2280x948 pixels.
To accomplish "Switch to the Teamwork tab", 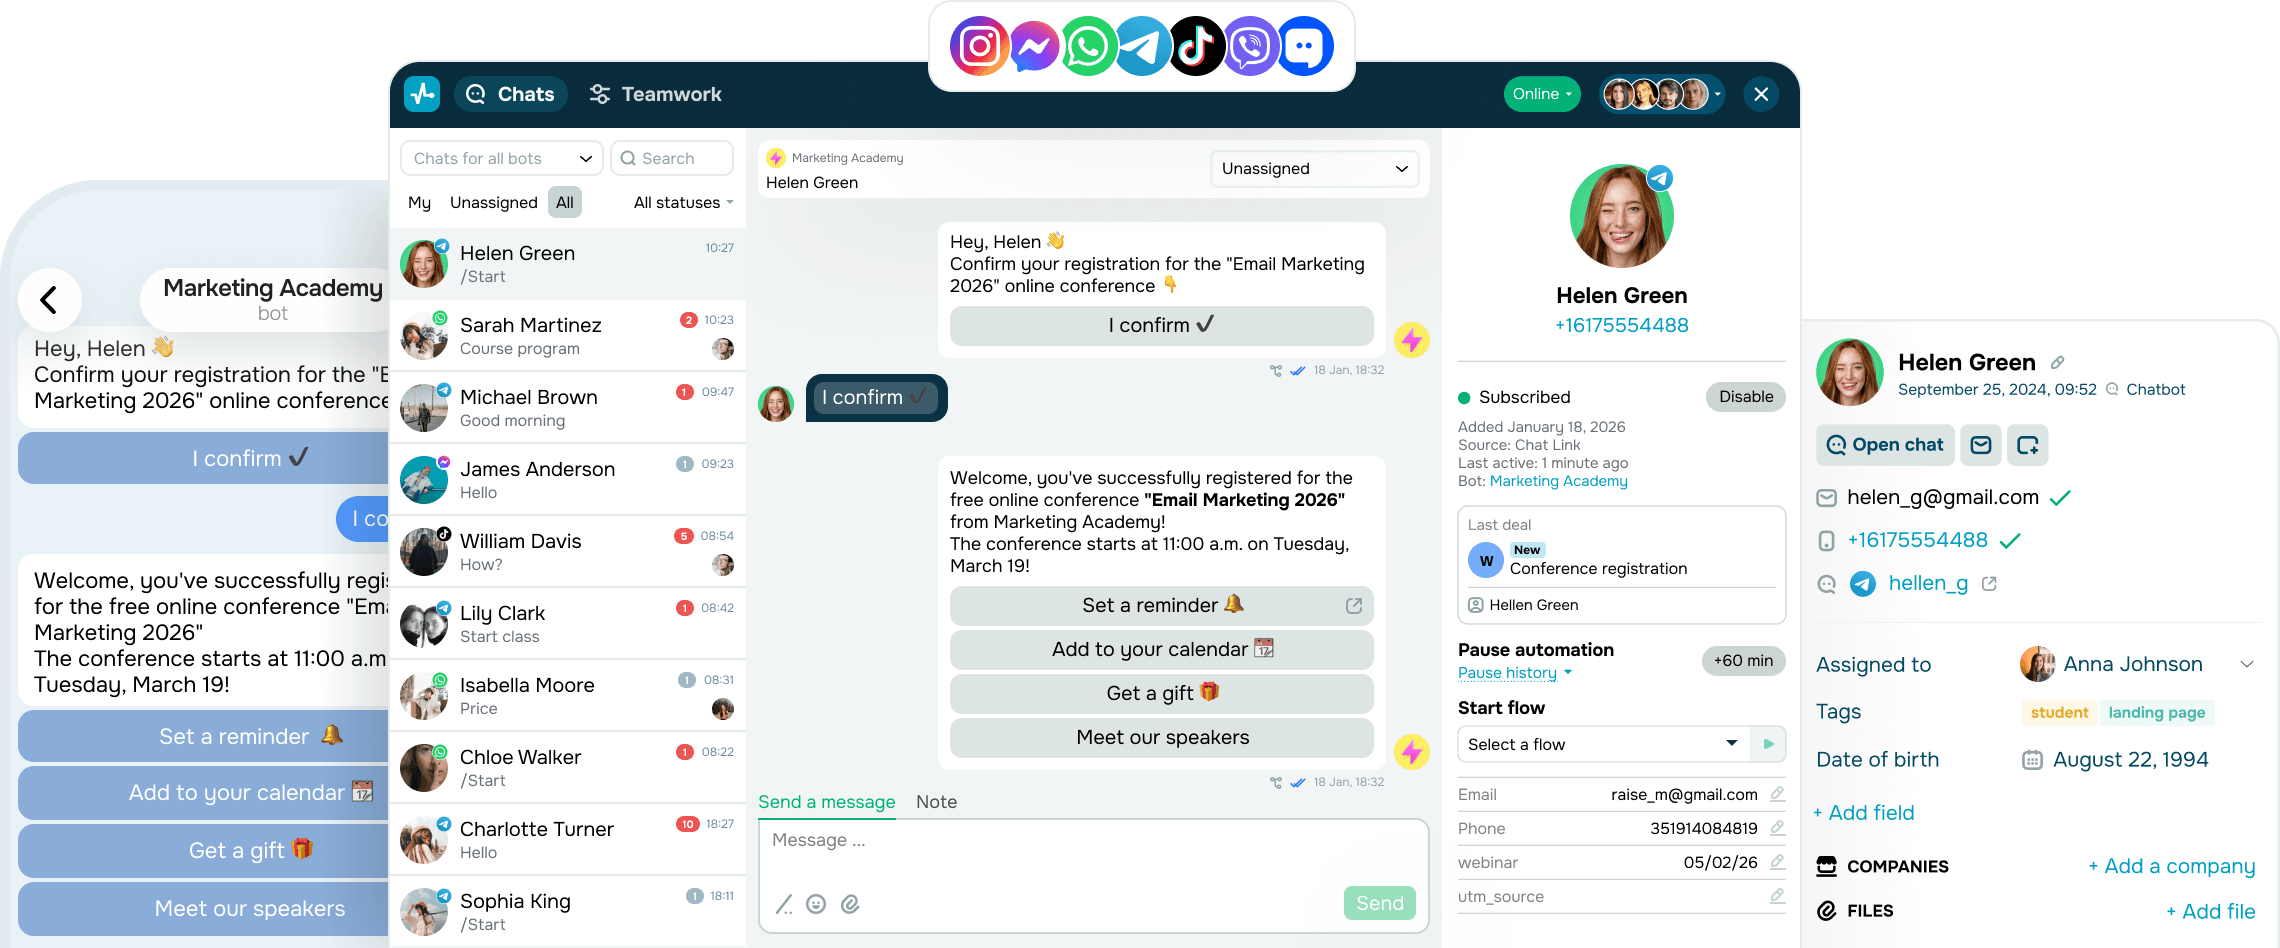I will [x=655, y=93].
